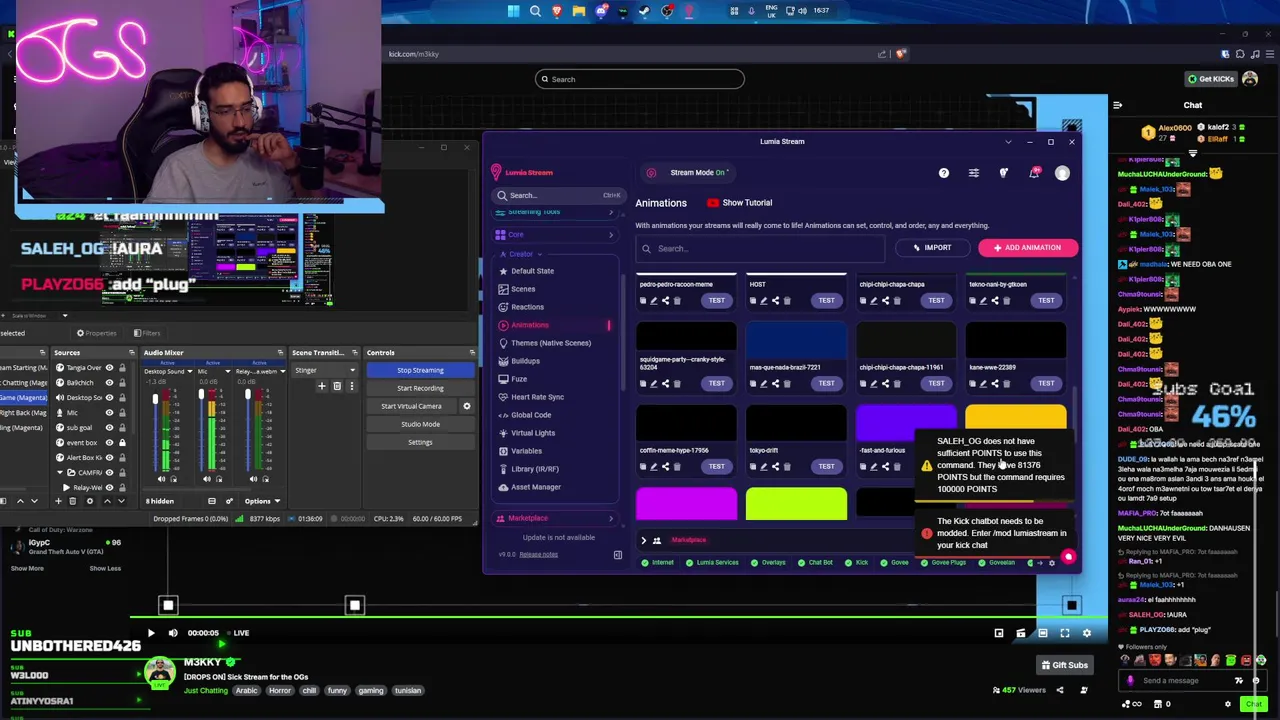Viewport: 1280px width, 720px height.
Task: Mute Desktop Sound in OBS mixer
Action: coord(162,479)
